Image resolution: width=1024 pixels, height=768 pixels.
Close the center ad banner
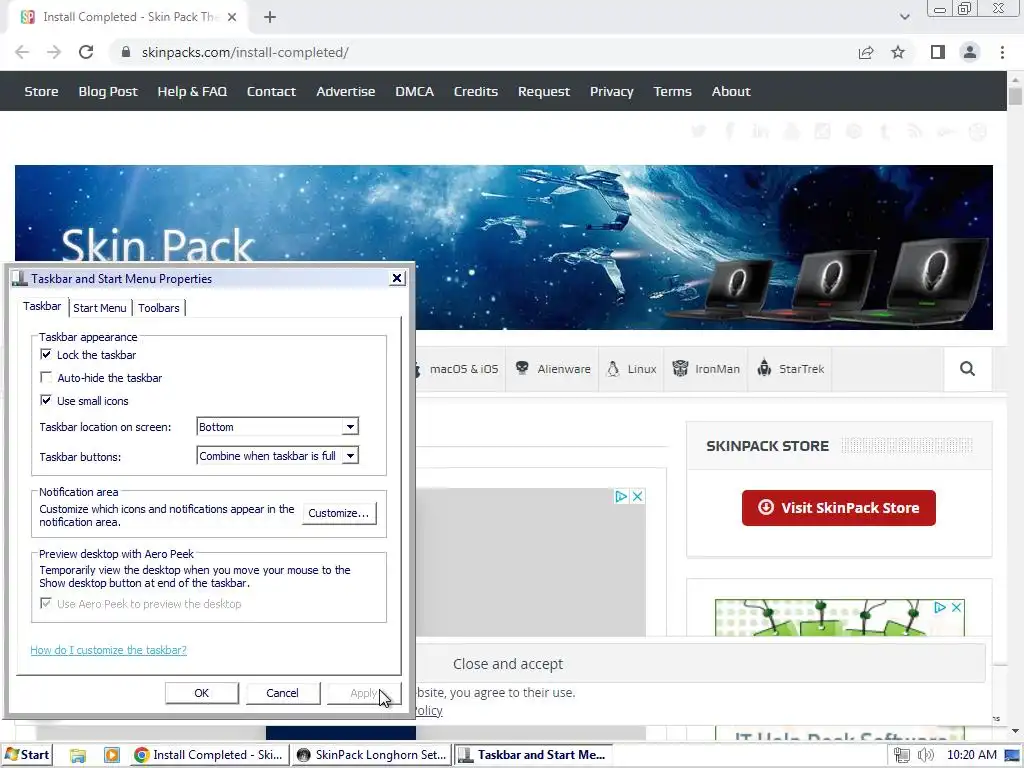click(637, 496)
